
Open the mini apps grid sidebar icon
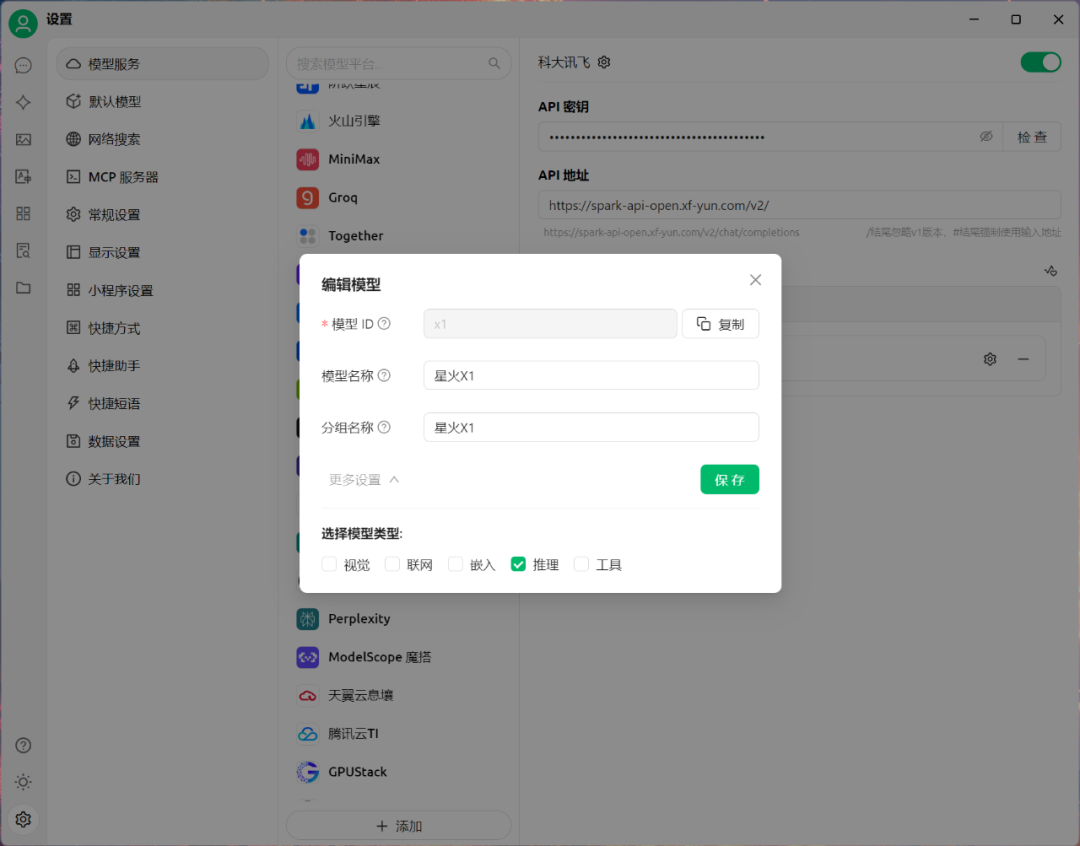point(23,214)
